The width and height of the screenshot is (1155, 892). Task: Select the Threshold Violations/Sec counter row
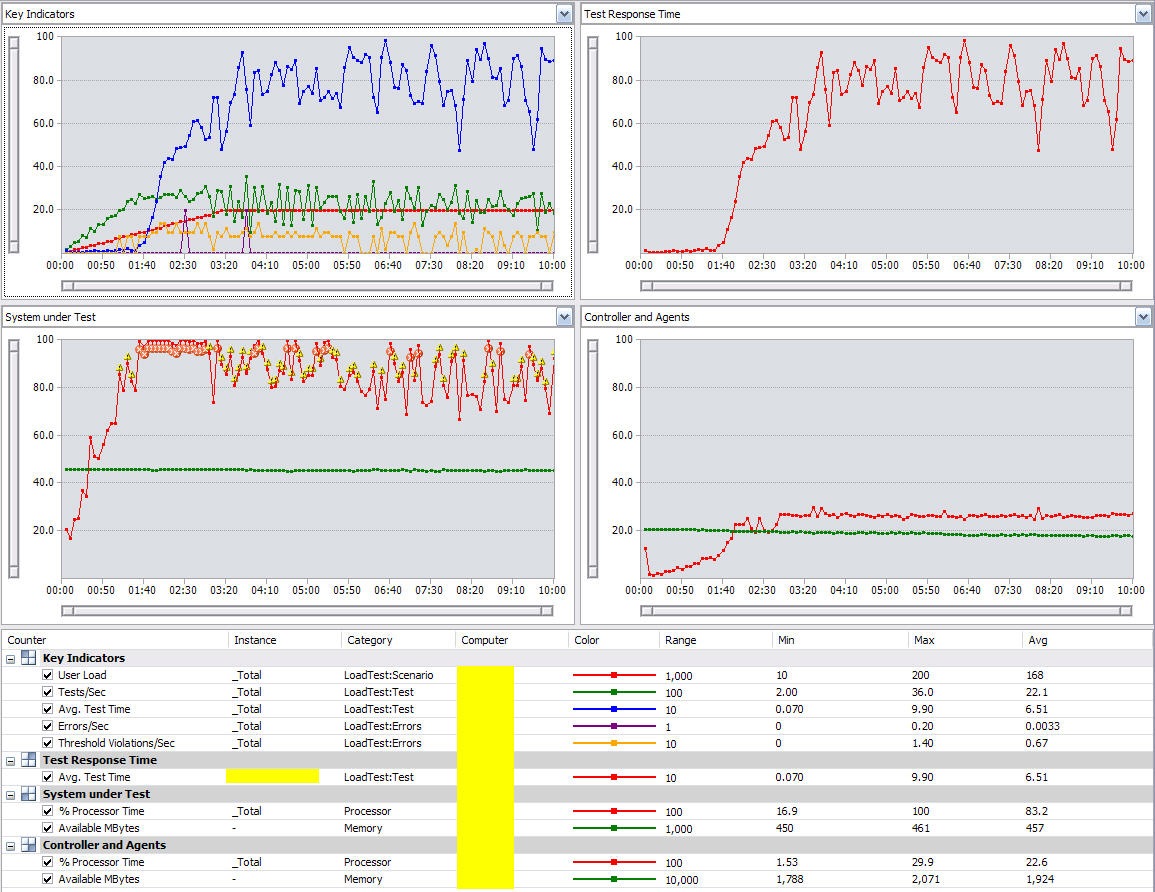point(577,742)
